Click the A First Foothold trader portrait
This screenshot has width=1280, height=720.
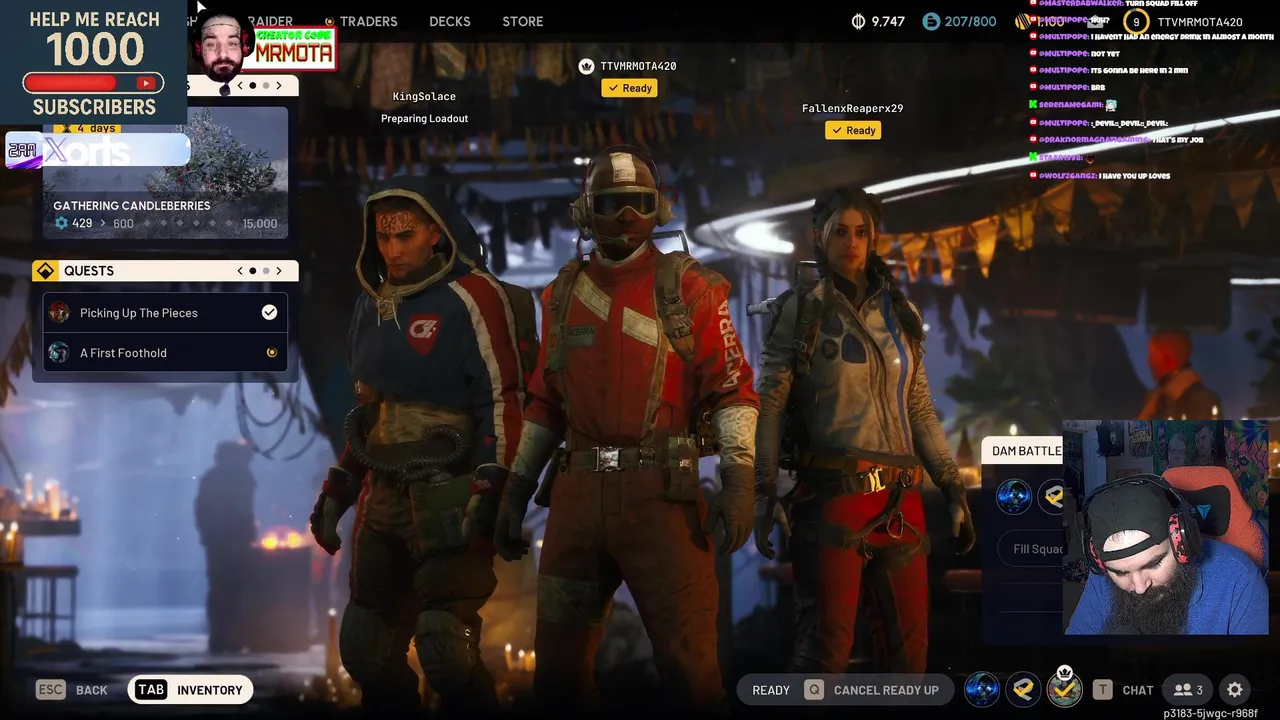(x=59, y=353)
